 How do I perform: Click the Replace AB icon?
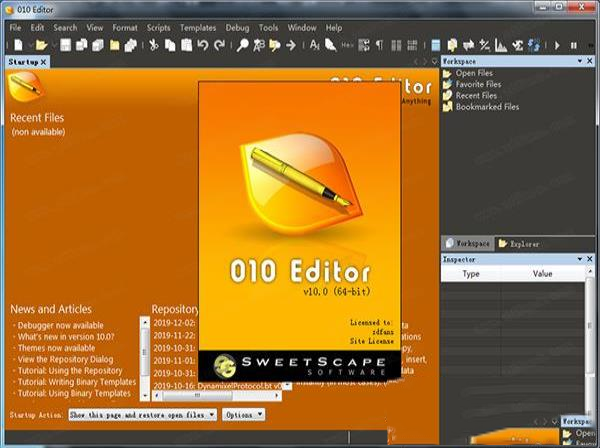point(259,45)
